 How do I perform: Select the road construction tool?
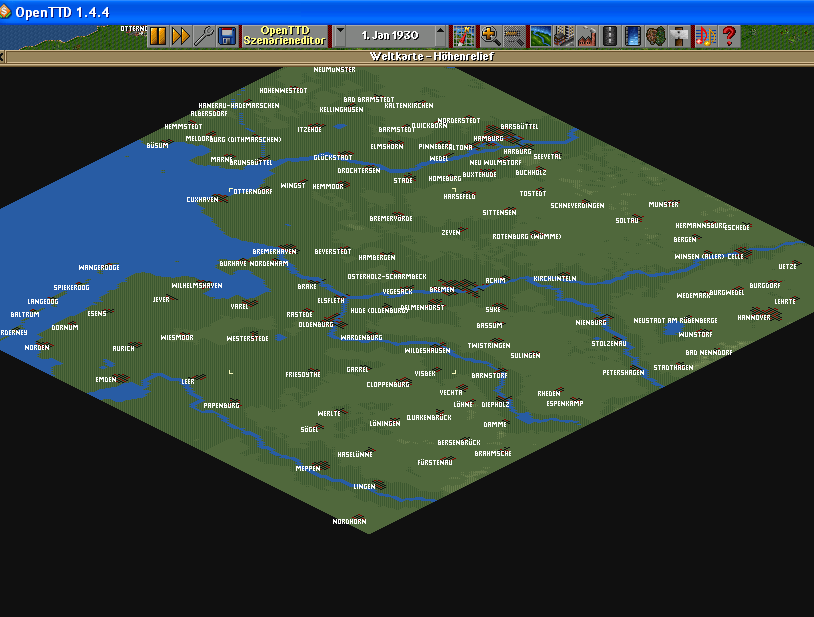609,36
